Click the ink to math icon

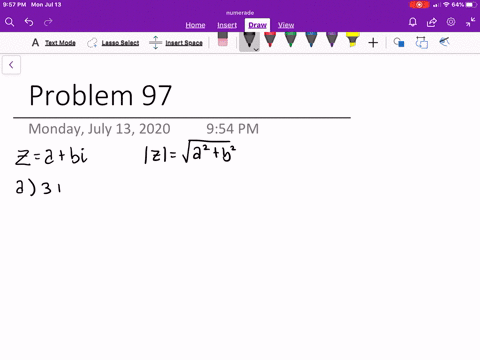coord(444,42)
